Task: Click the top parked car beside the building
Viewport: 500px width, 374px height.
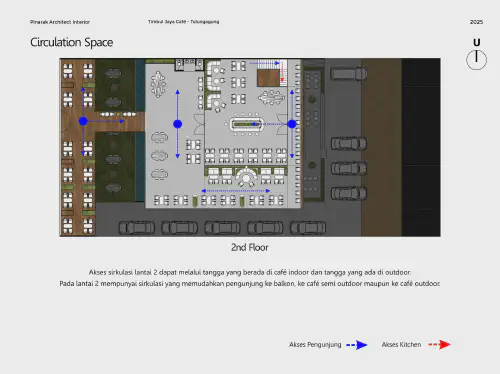Action: 349,74
